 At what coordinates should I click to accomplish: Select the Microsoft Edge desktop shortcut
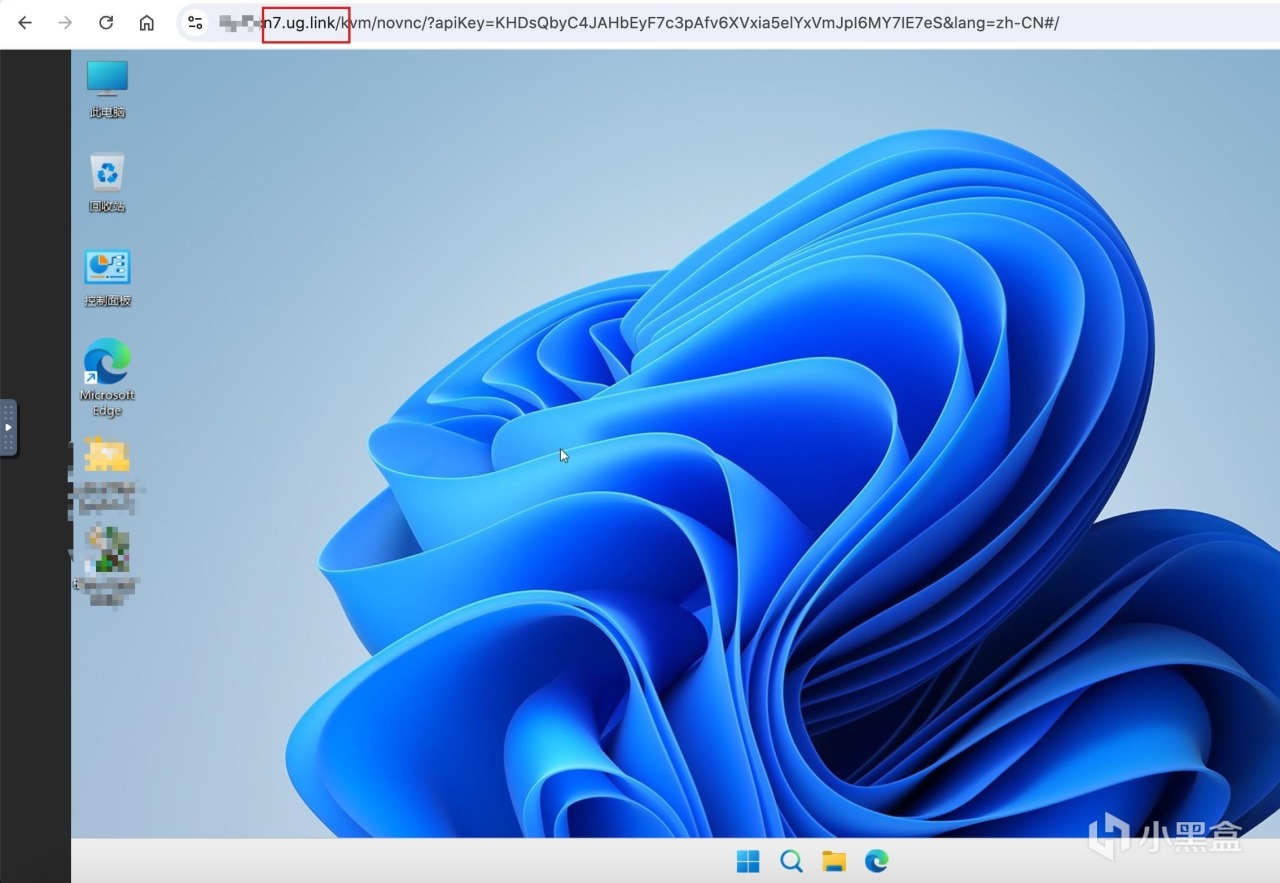(x=107, y=377)
